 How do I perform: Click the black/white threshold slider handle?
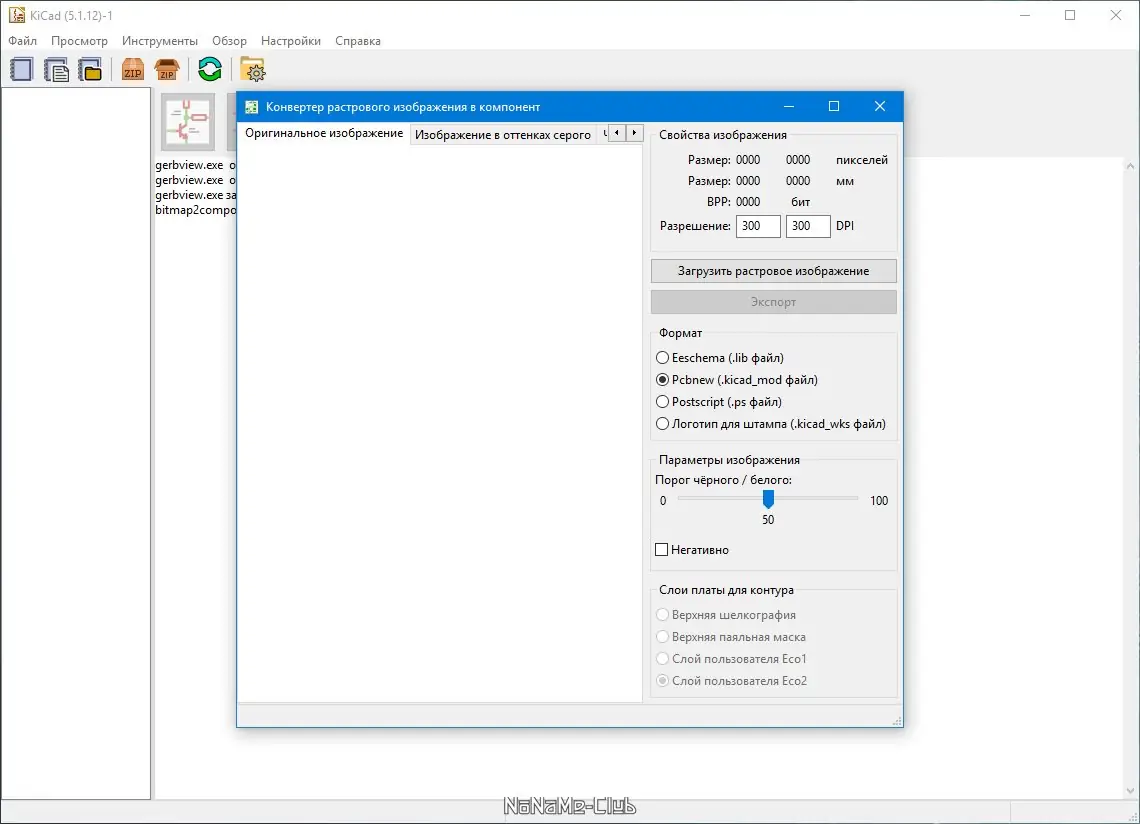(x=768, y=499)
